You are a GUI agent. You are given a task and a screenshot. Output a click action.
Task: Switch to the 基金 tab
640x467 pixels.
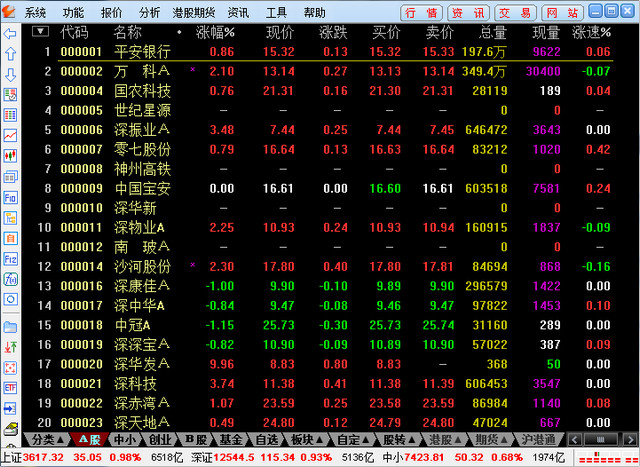tap(231, 440)
